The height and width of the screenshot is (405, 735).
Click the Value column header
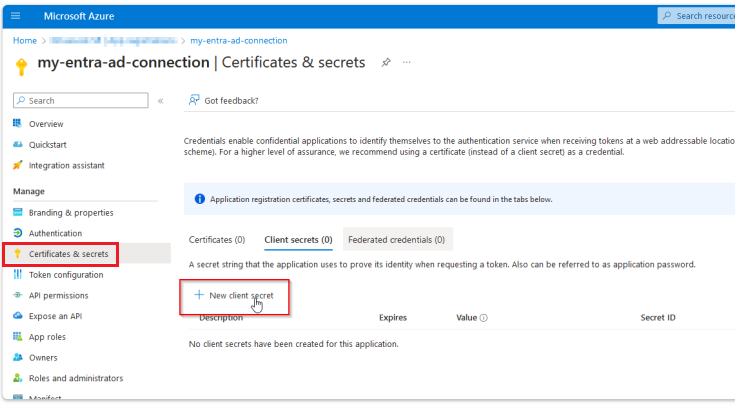pyautogui.click(x=466, y=318)
